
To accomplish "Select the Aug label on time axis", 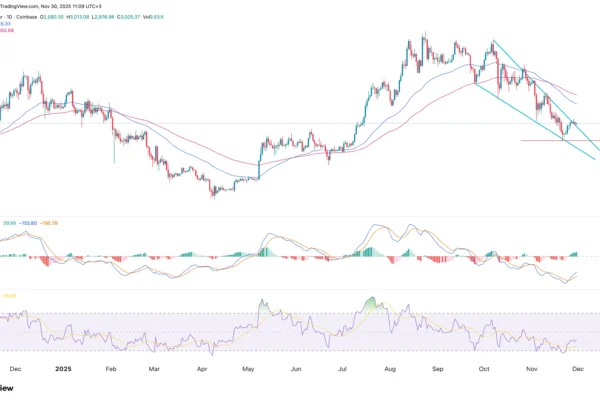I will click(389, 368).
